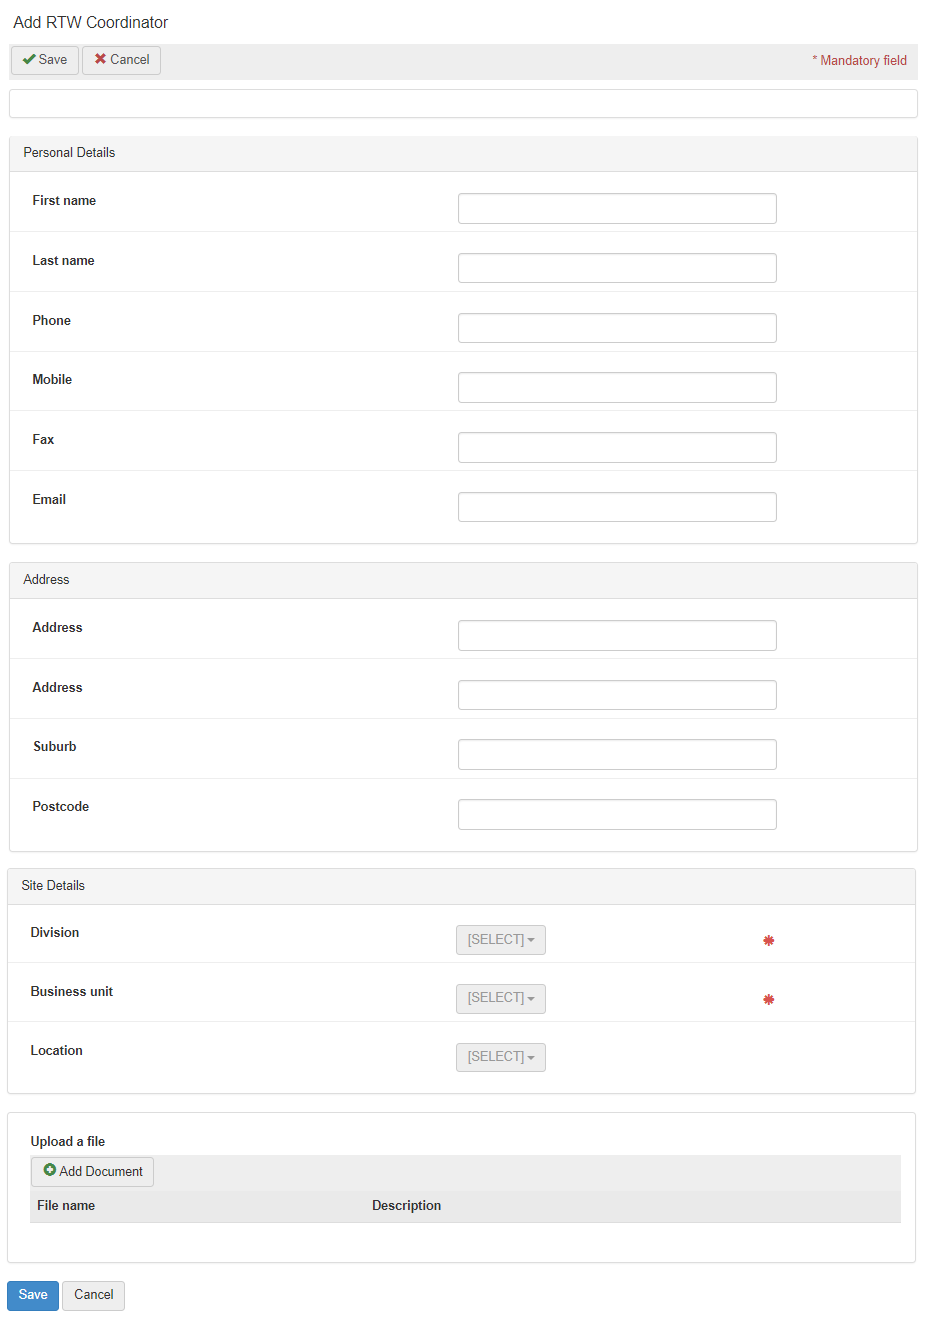Select the first Address input field
The image size is (927, 1324).
click(617, 635)
